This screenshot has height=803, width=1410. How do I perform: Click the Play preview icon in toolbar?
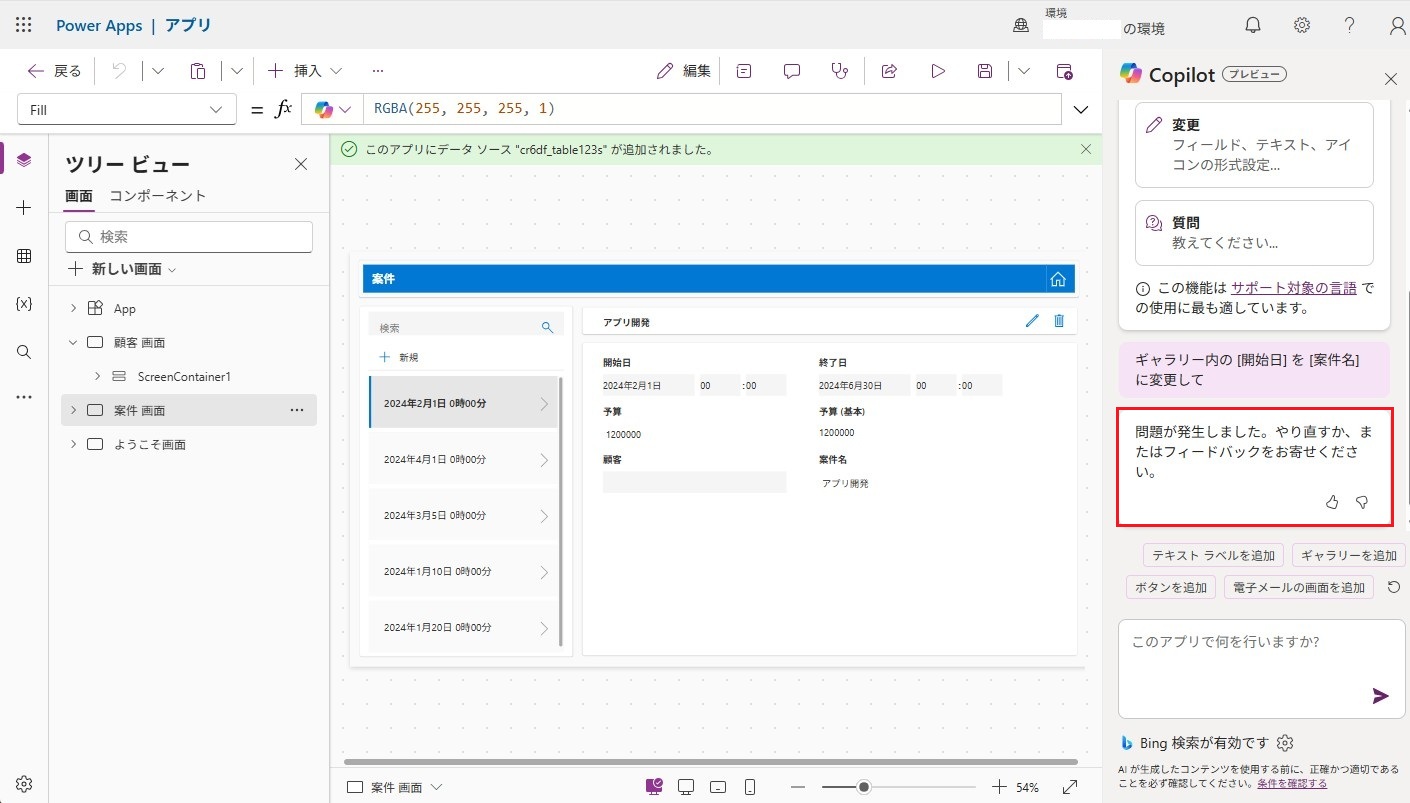[x=937, y=71]
